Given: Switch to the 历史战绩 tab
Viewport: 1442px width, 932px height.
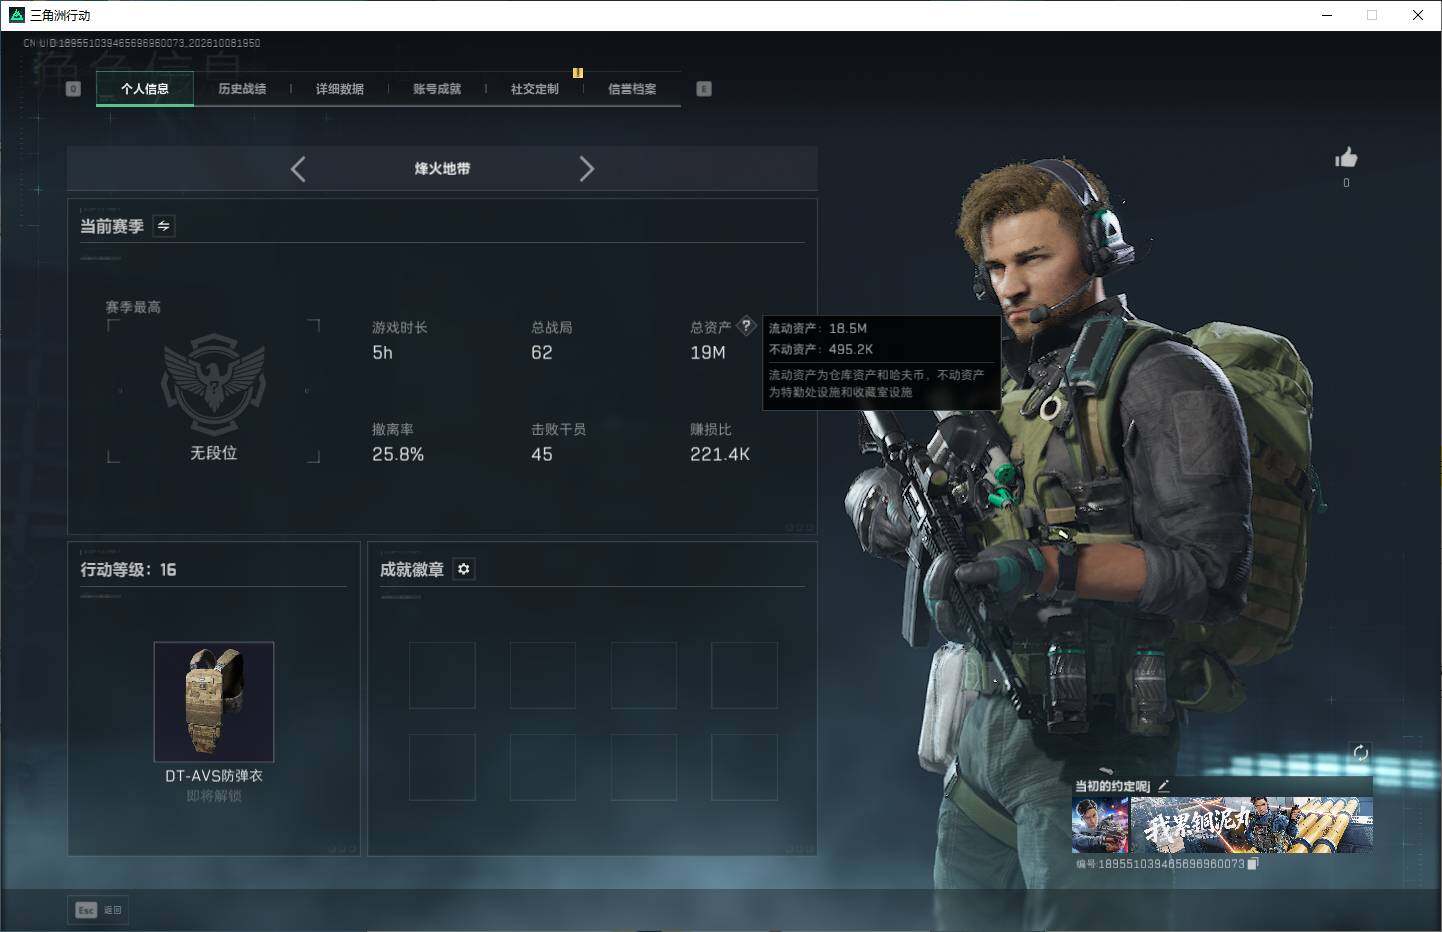Looking at the screenshot, I should (x=242, y=89).
